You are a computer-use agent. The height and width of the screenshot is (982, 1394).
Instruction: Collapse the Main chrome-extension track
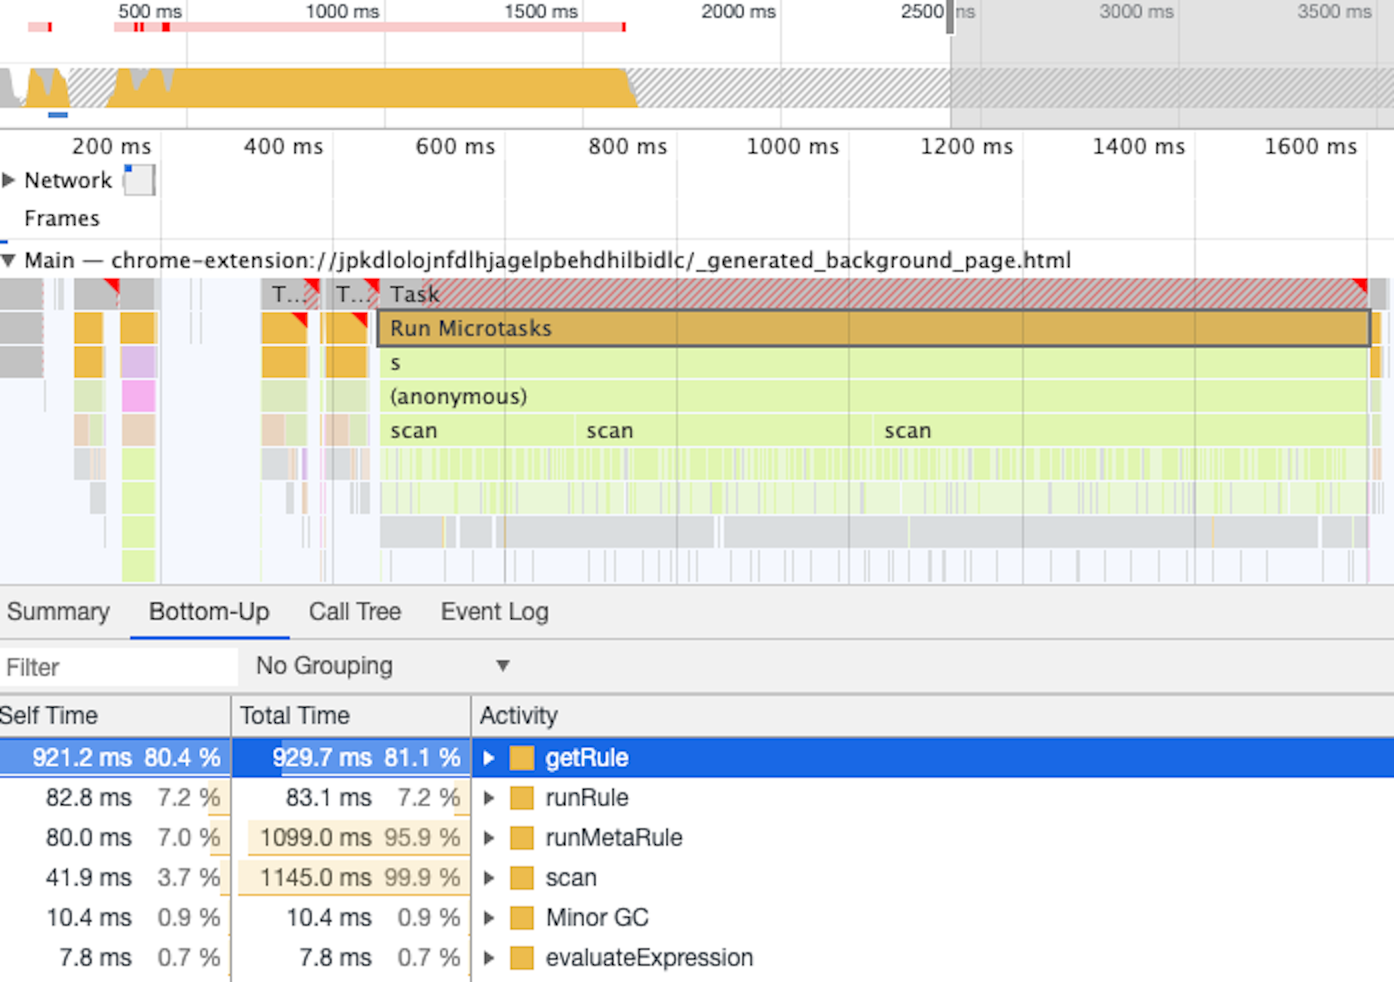pyautogui.click(x=8, y=260)
